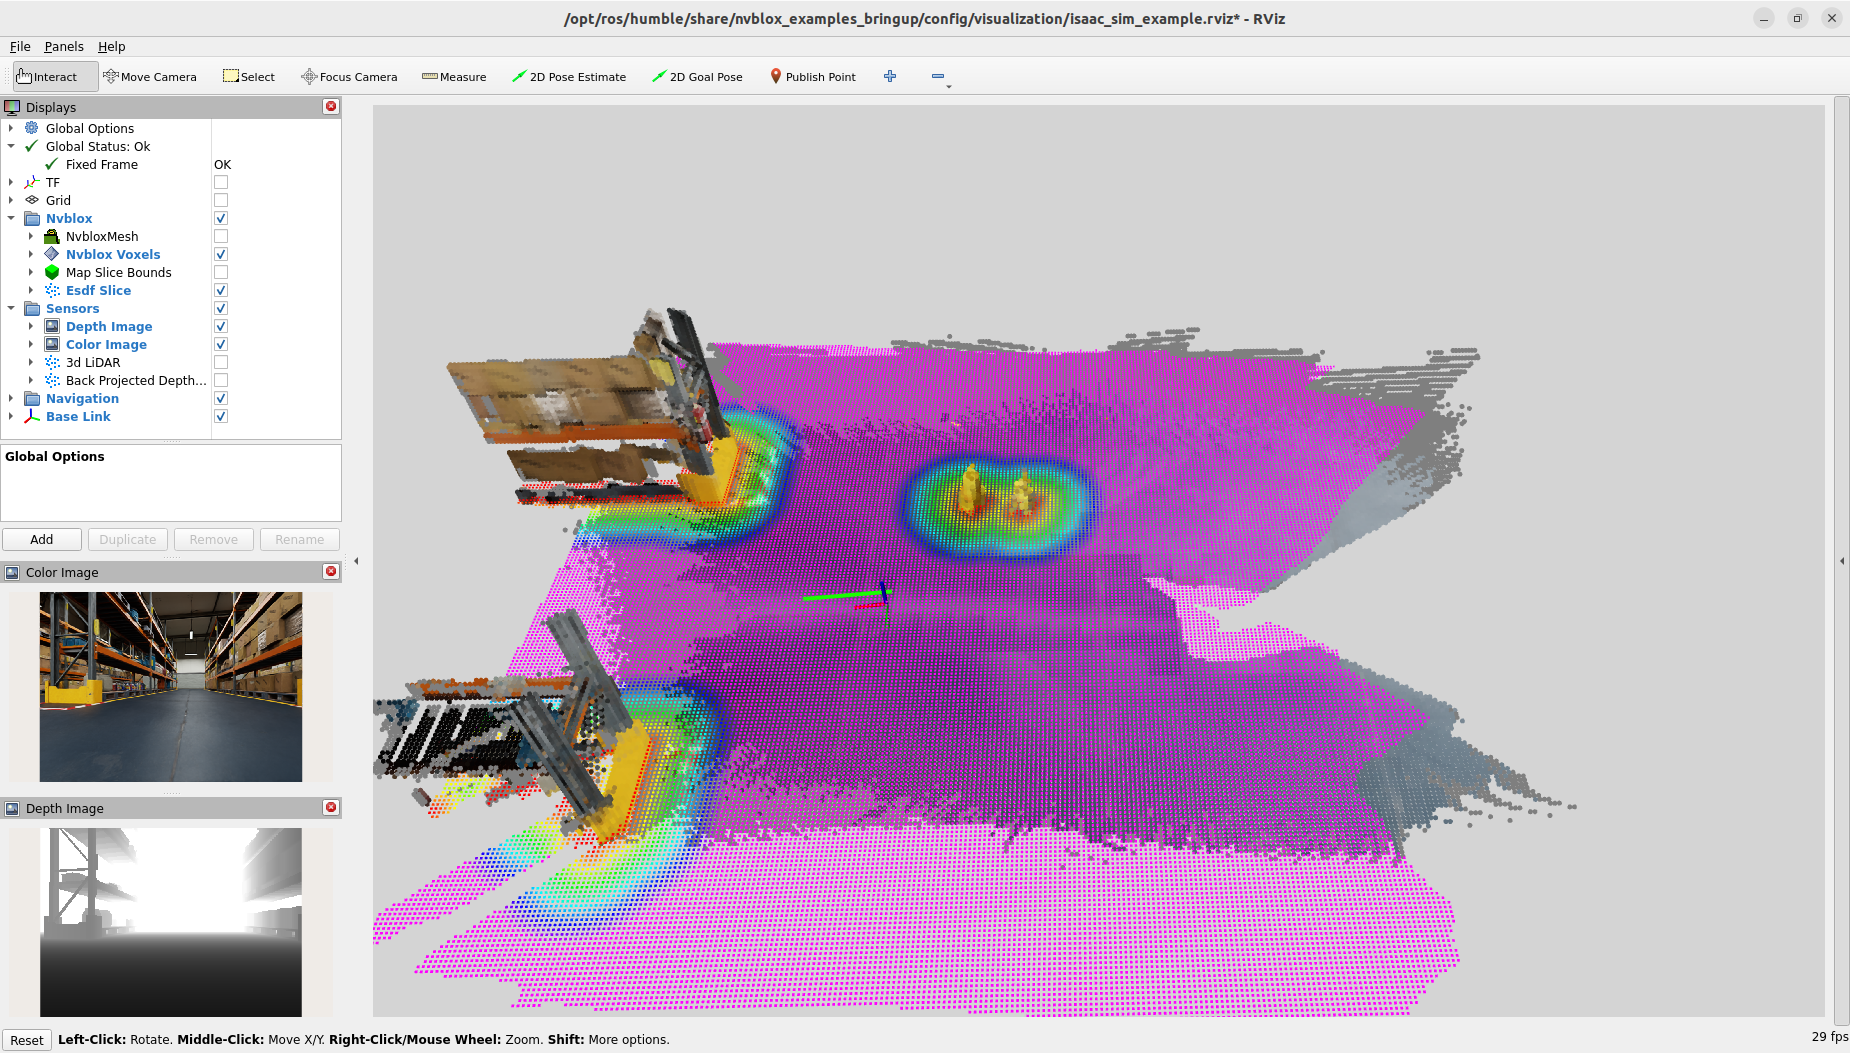
Task: Turn on the NvbloxMesh display
Action: click(x=221, y=237)
